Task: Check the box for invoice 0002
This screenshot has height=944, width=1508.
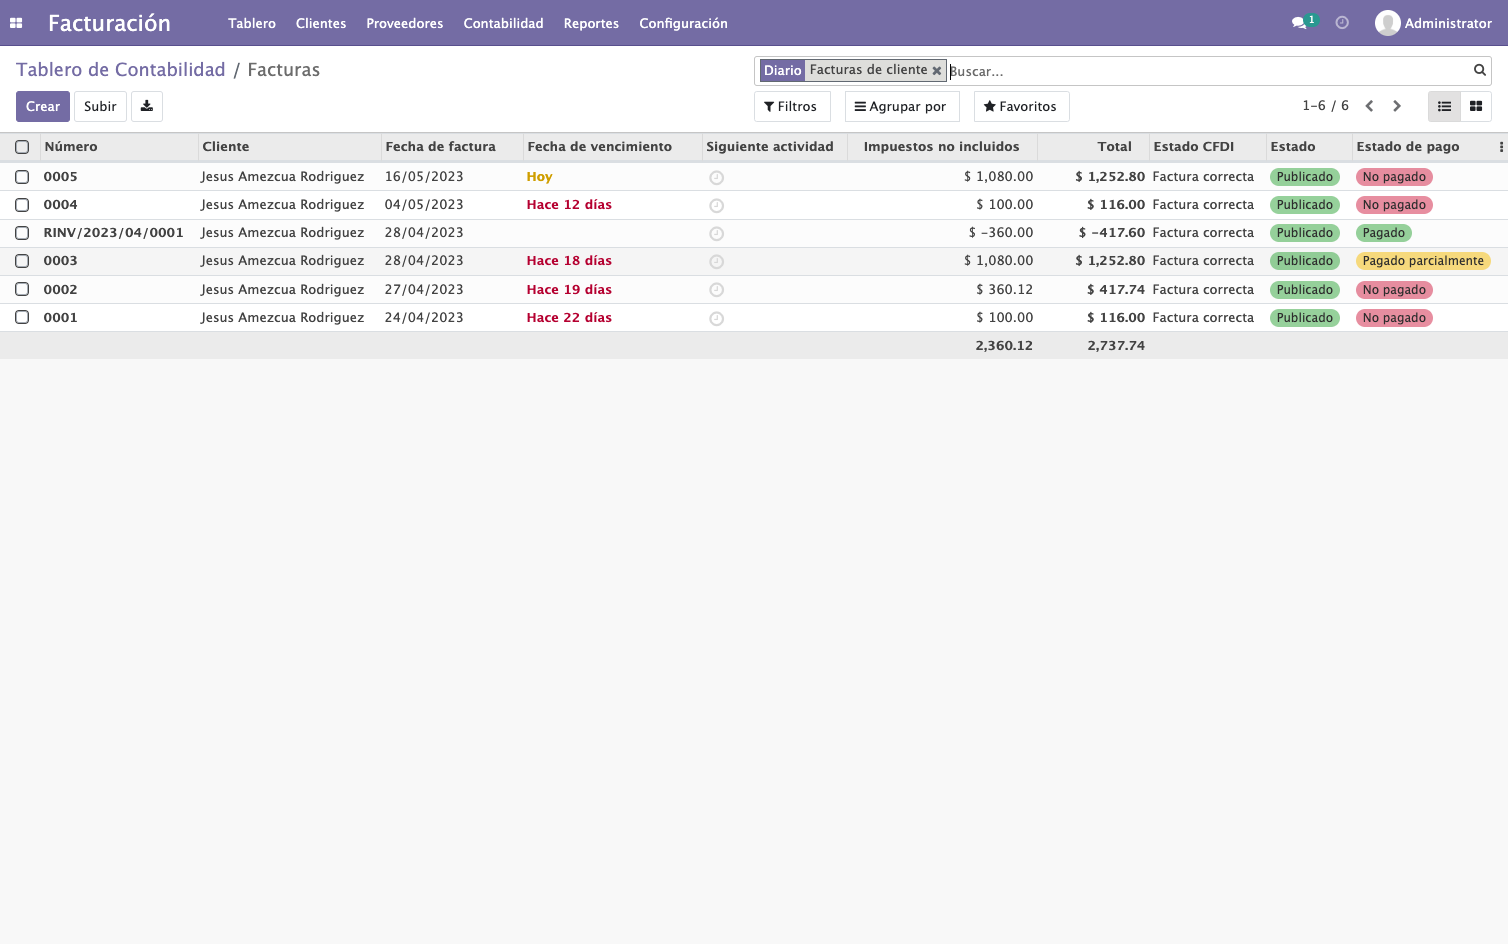Action: (x=22, y=290)
